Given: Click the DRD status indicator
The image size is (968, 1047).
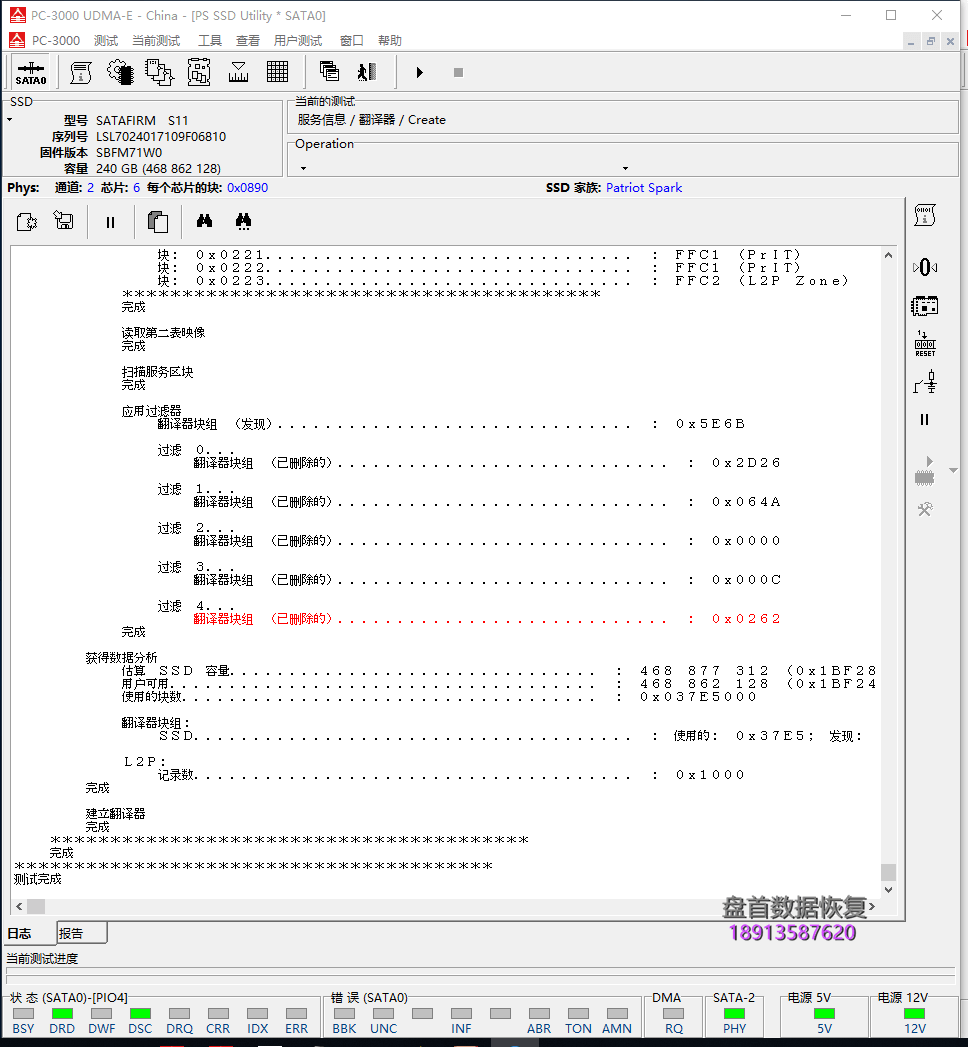Looking at the screenshot, I should [x=62, y=1014].
